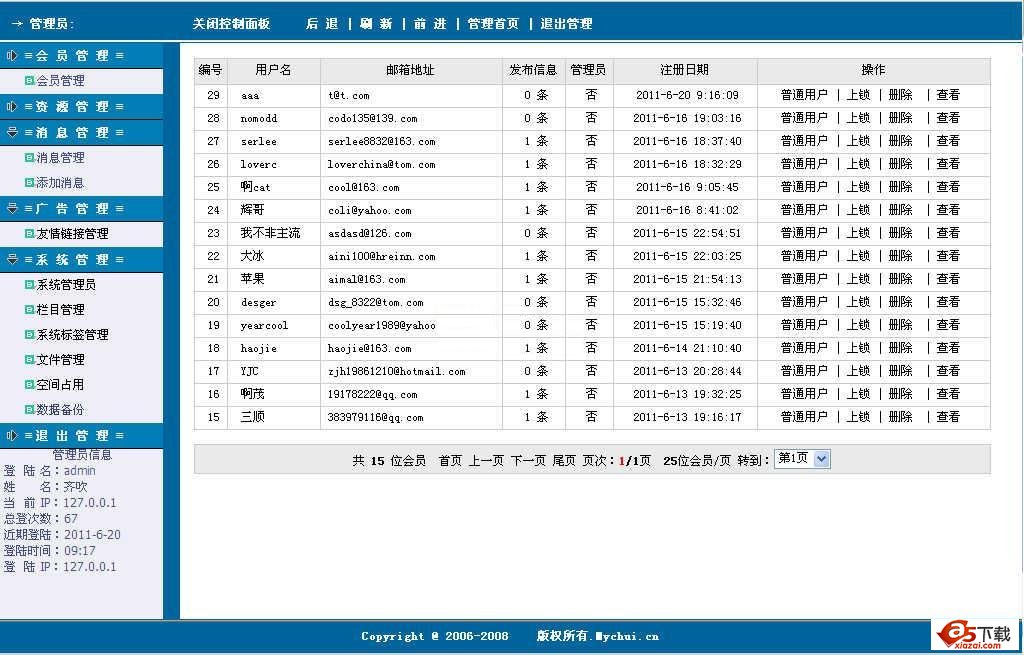Open 添加消息 sidebar link

pyautogui.click(x=60, y=183)
